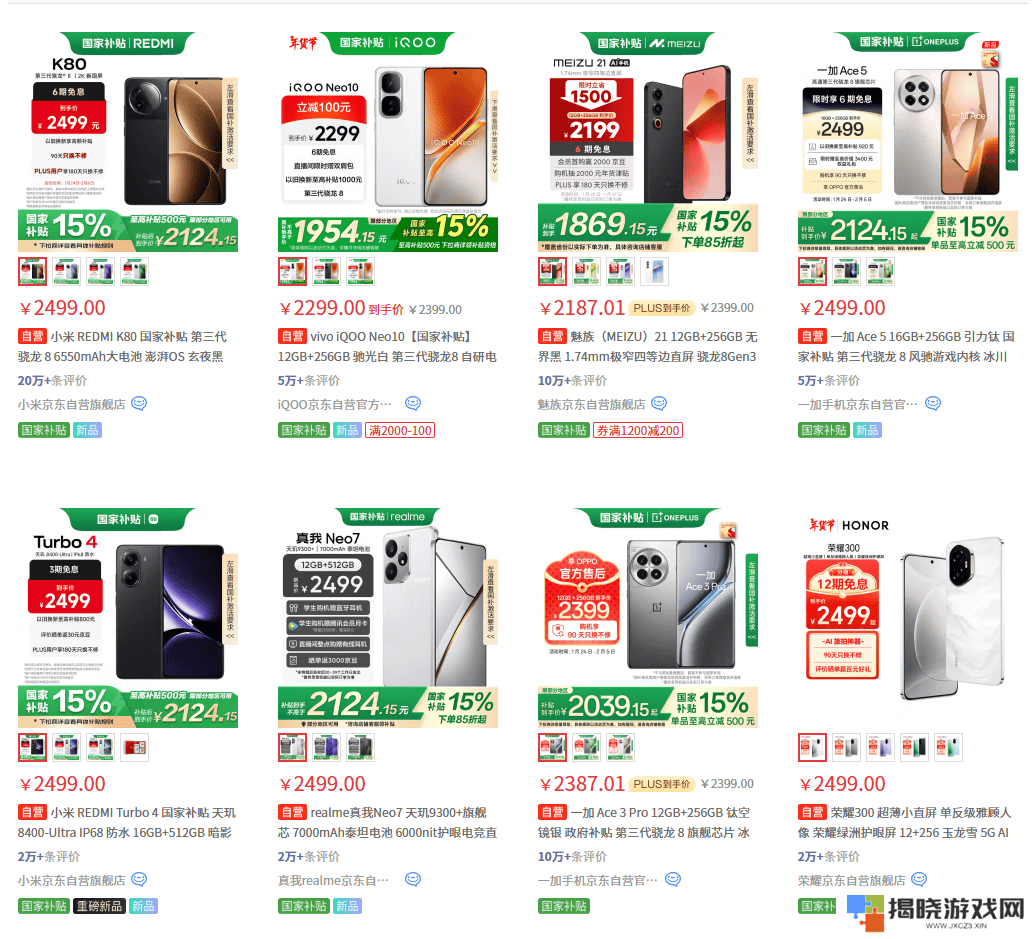Viewport: 1036px width, 939px height.
Task: Select fourth color thumbnail under MEIZU 21
Action: click(x=654, y=272)
